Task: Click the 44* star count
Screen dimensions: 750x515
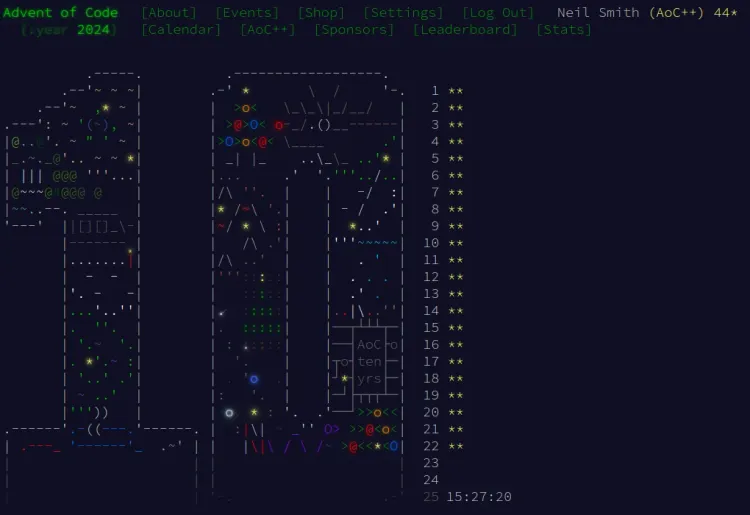Action: 726,12
